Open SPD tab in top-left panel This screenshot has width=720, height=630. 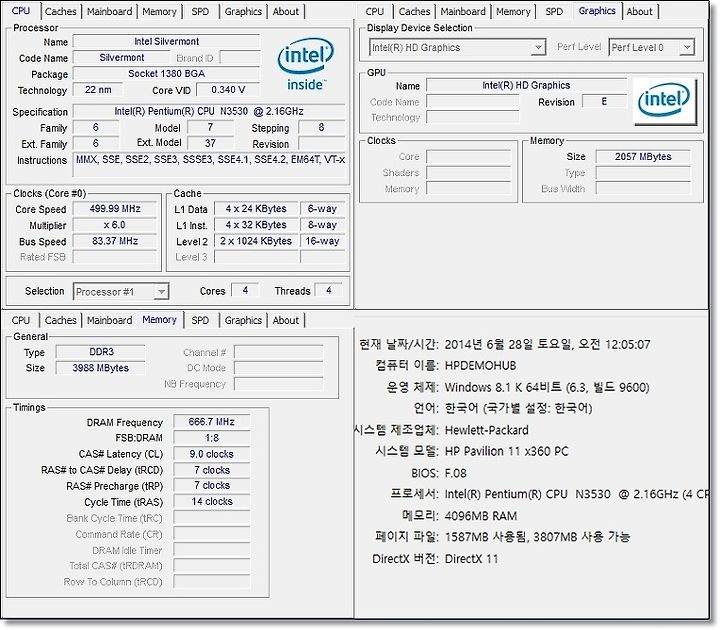point(200,11)
